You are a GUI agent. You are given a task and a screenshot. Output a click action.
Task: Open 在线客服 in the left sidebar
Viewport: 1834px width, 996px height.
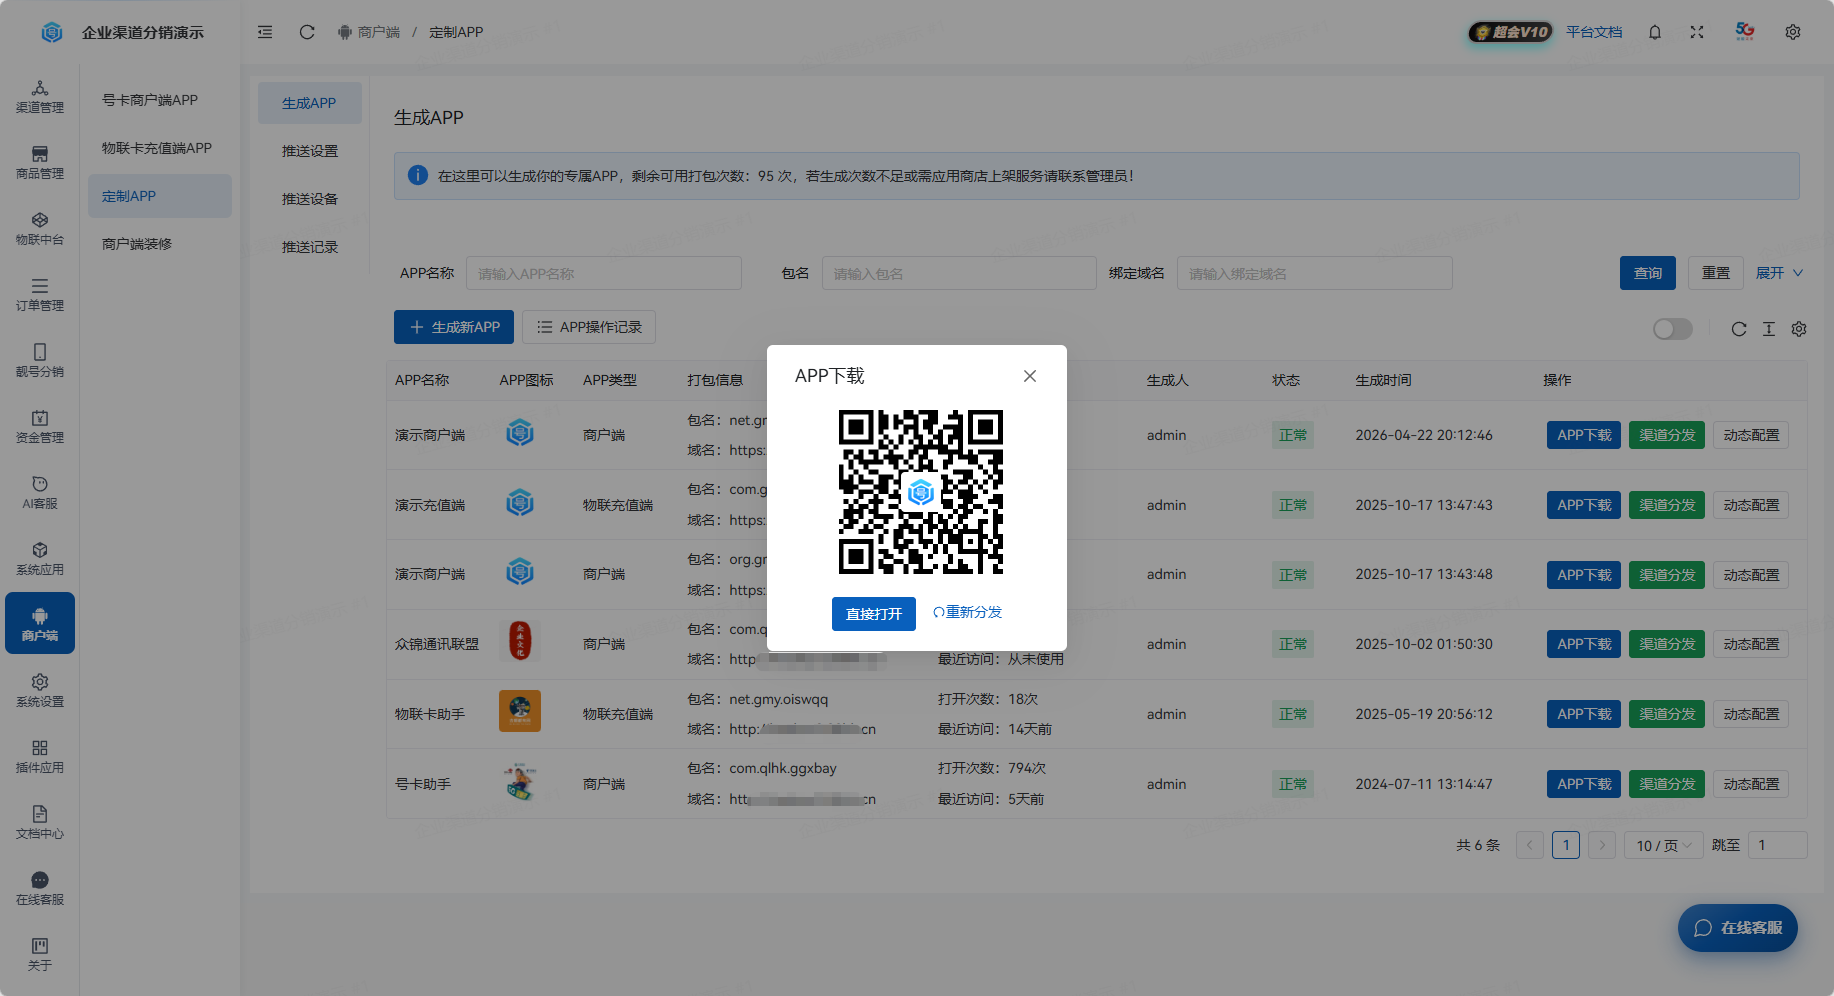[40, 889]
